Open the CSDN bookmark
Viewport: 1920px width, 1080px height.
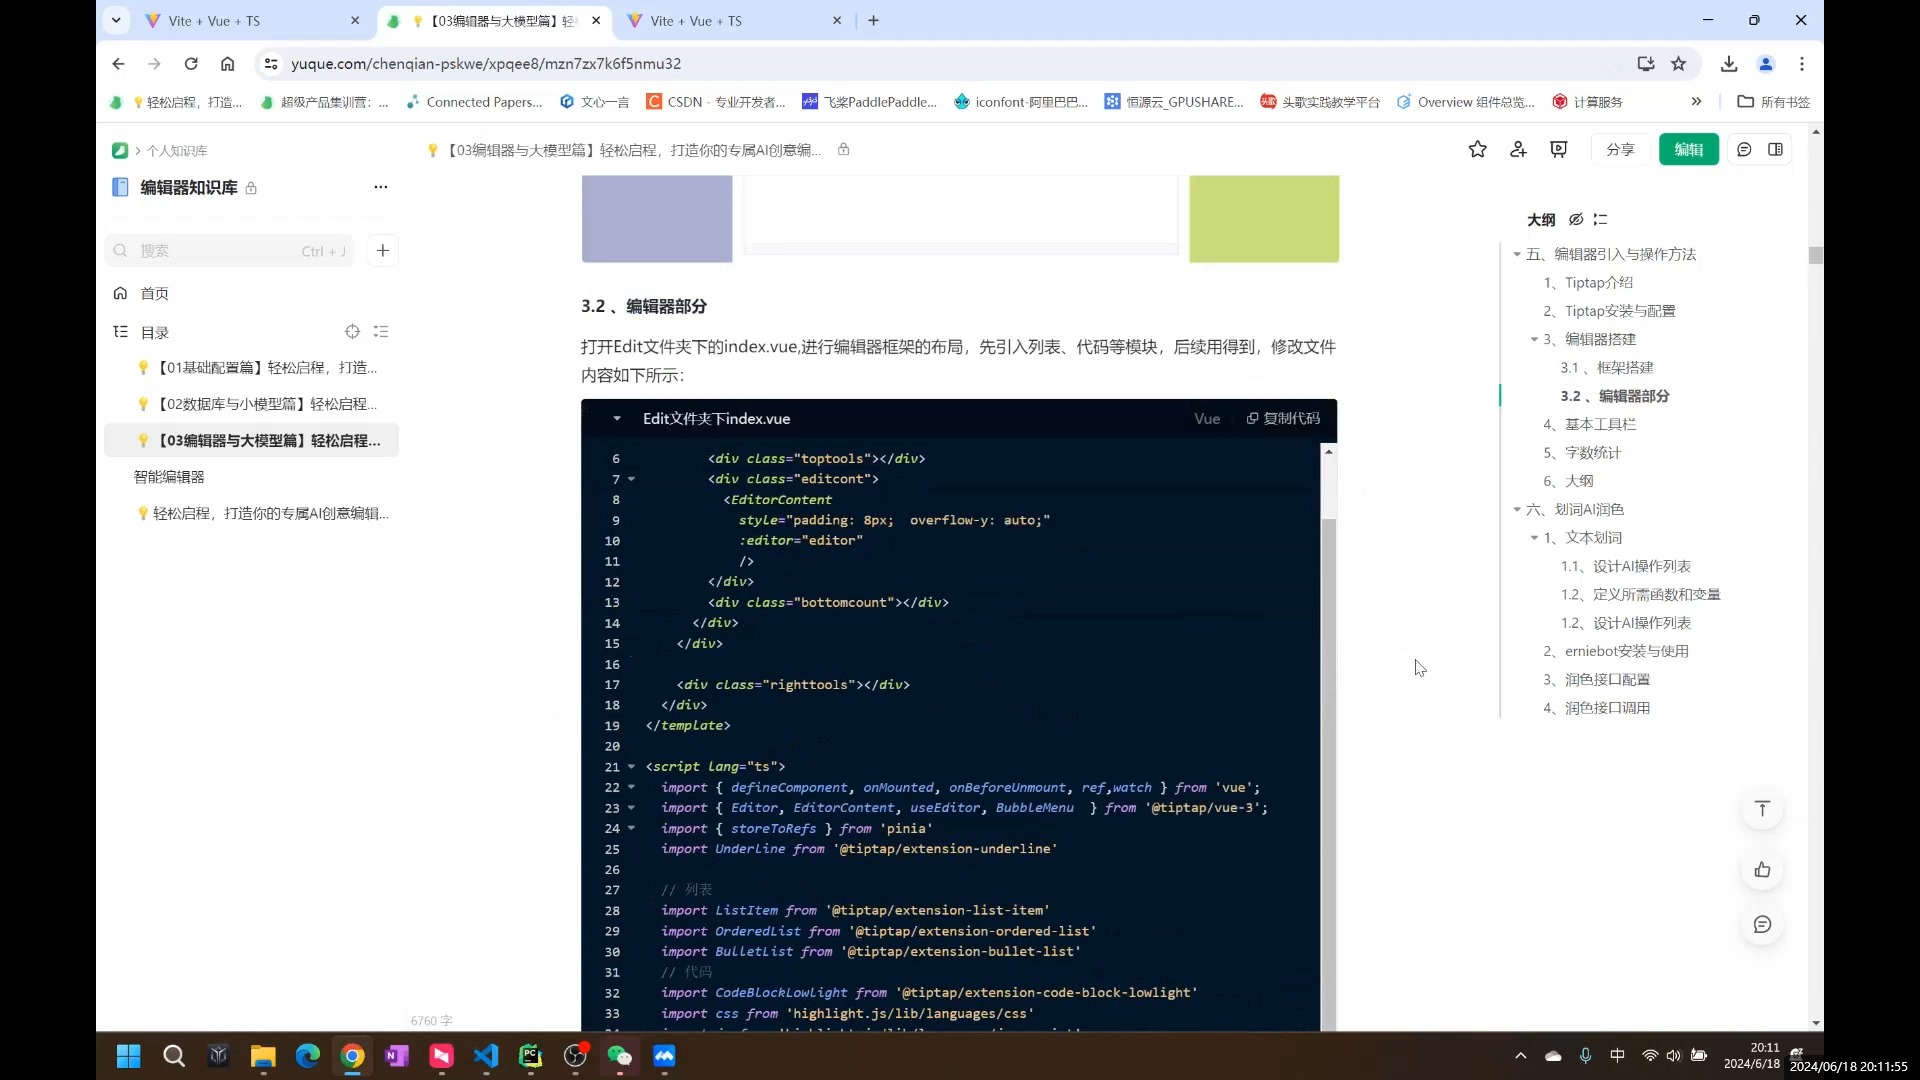click(x=716, y=102)
